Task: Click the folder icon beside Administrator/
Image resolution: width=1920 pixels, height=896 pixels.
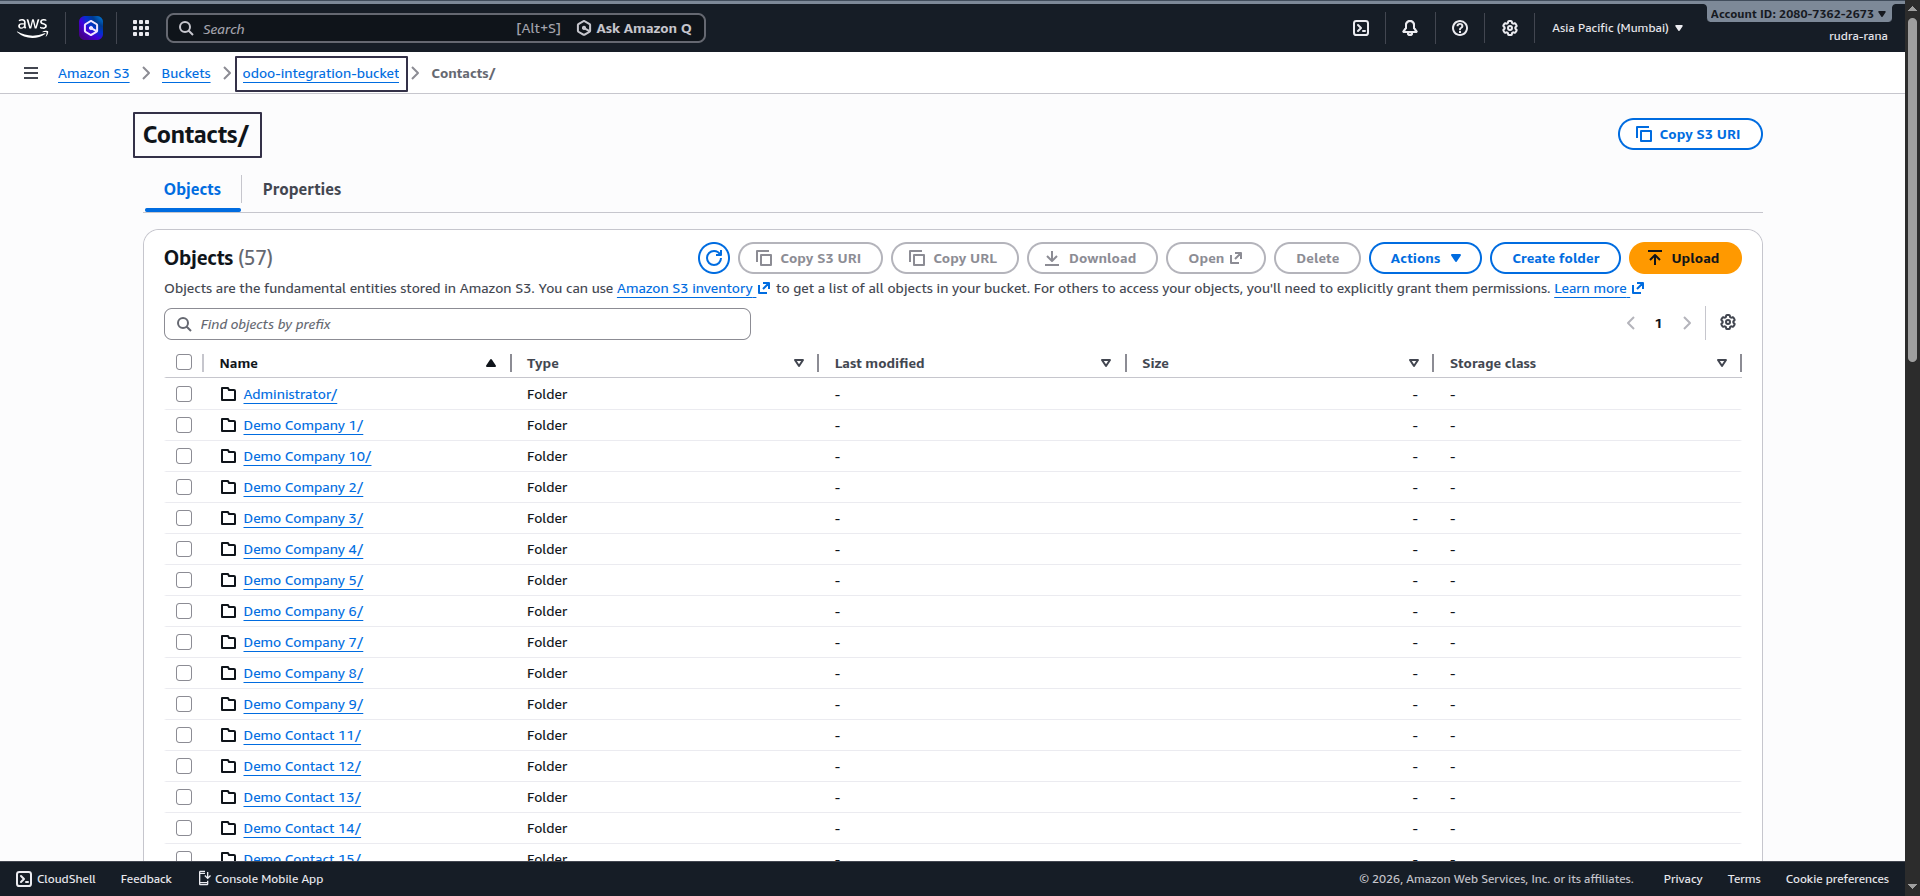Action: (228, 394)
